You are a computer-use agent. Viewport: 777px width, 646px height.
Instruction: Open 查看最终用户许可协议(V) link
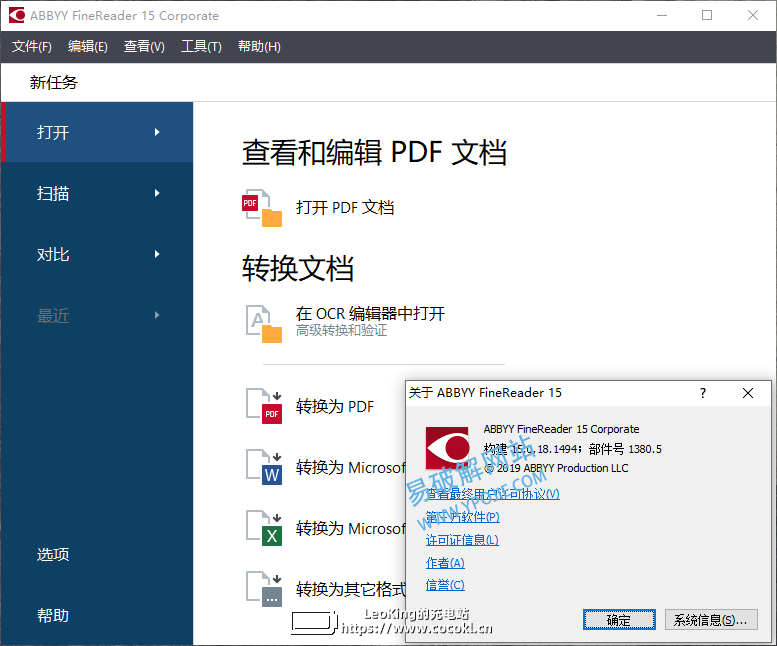click(493, 494)
